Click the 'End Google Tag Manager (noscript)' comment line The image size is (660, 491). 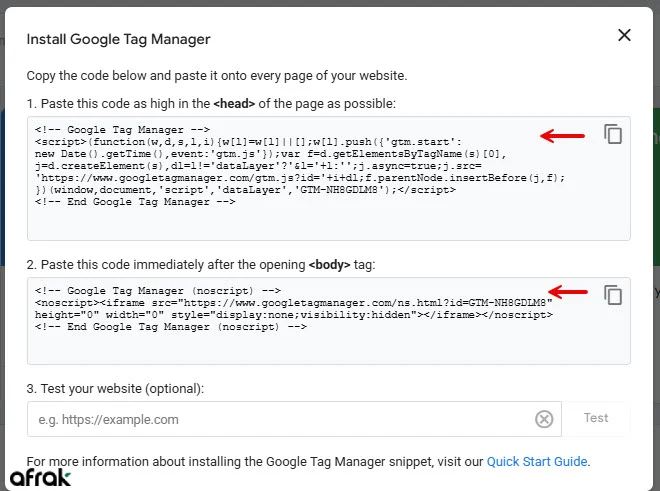[x=170, y=327]
